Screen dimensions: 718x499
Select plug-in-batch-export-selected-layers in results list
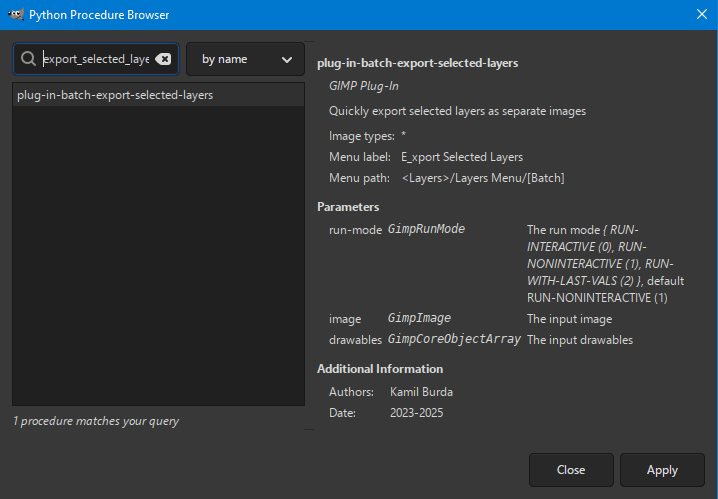[115, 95]
